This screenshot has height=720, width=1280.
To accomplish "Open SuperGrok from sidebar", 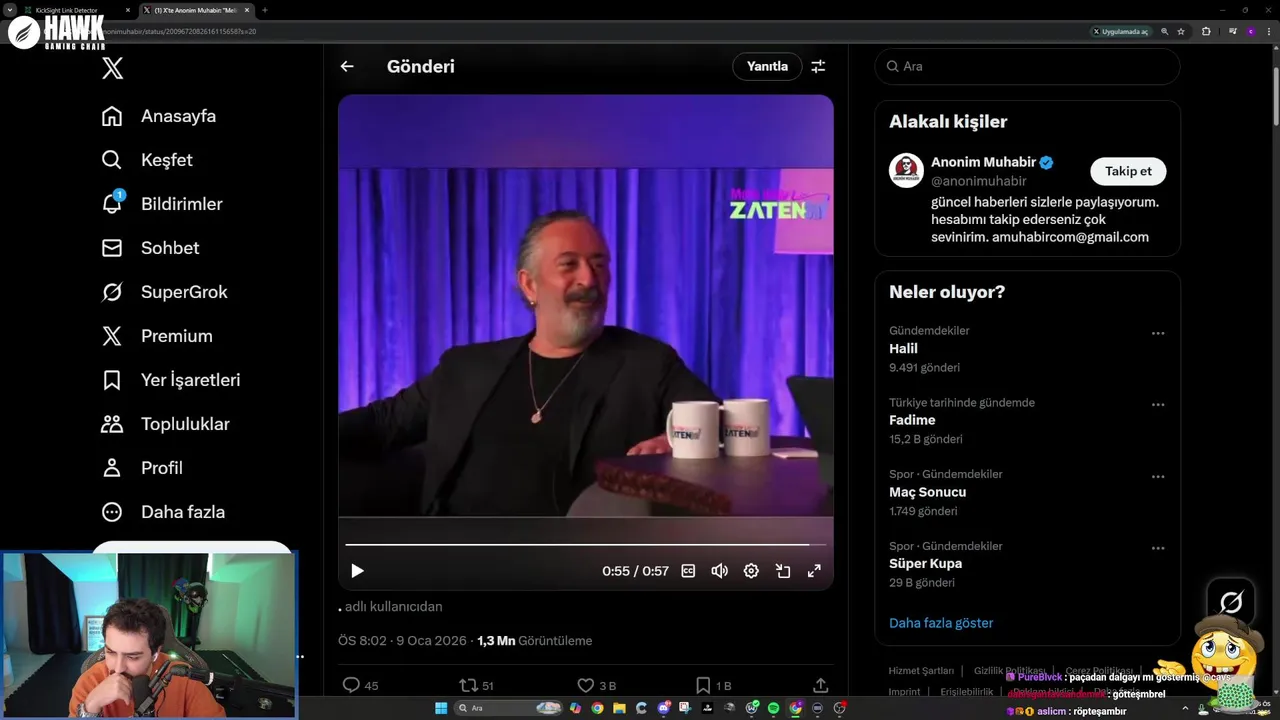I will tap(164, 292).
